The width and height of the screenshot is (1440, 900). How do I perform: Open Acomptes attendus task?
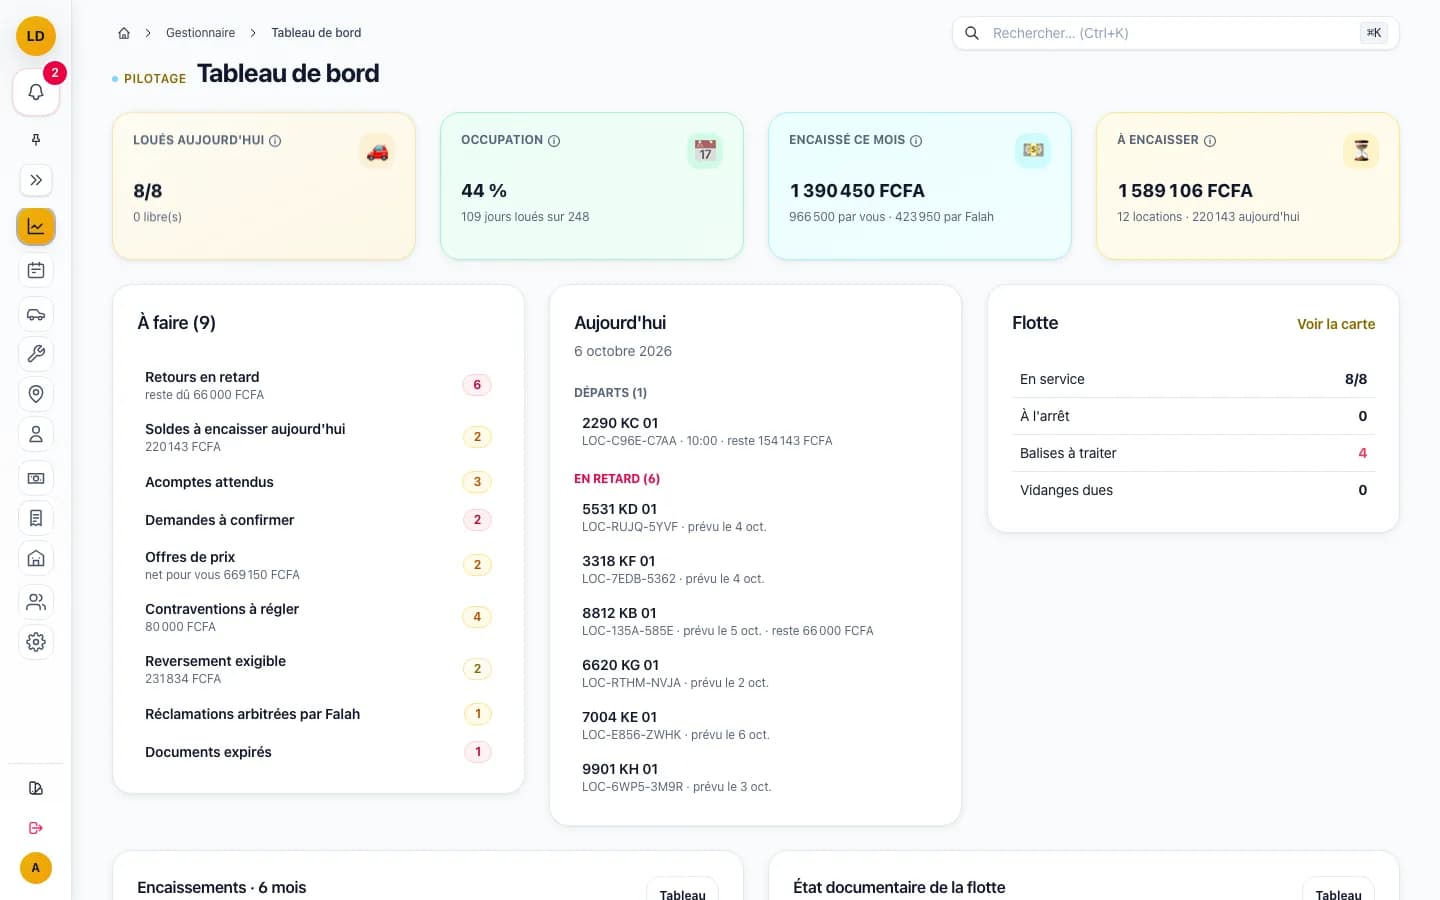[318, 482]
